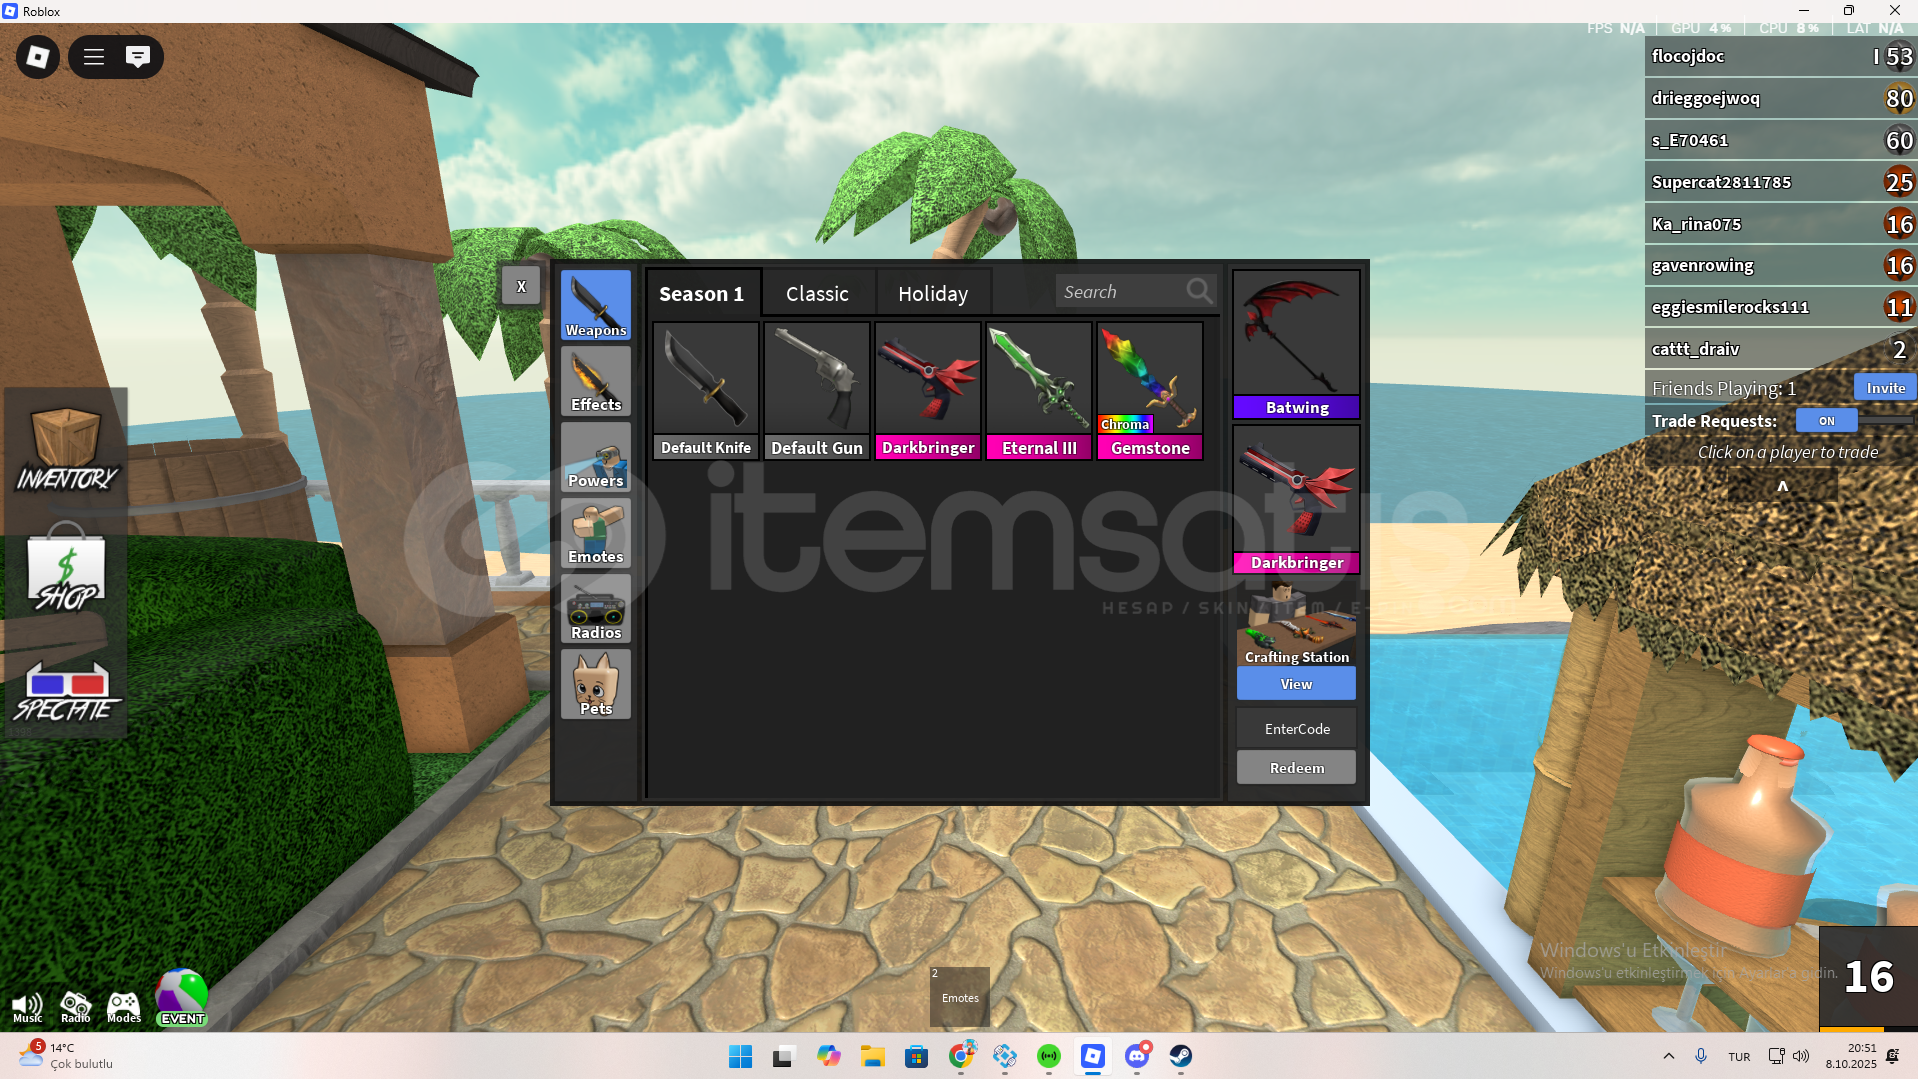Show hidden system tray icons
The image size is (1918, 1079).
coord(1668,1056)
